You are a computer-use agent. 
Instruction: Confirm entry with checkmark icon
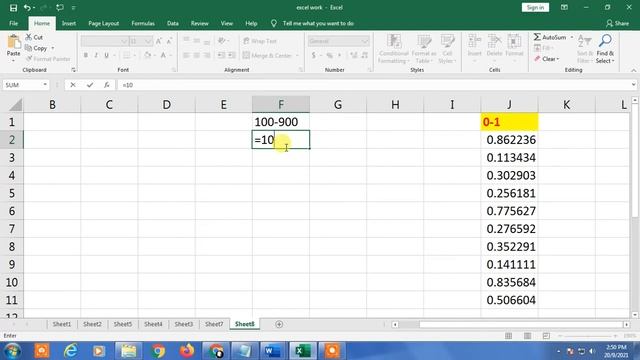tap(90, 85)
